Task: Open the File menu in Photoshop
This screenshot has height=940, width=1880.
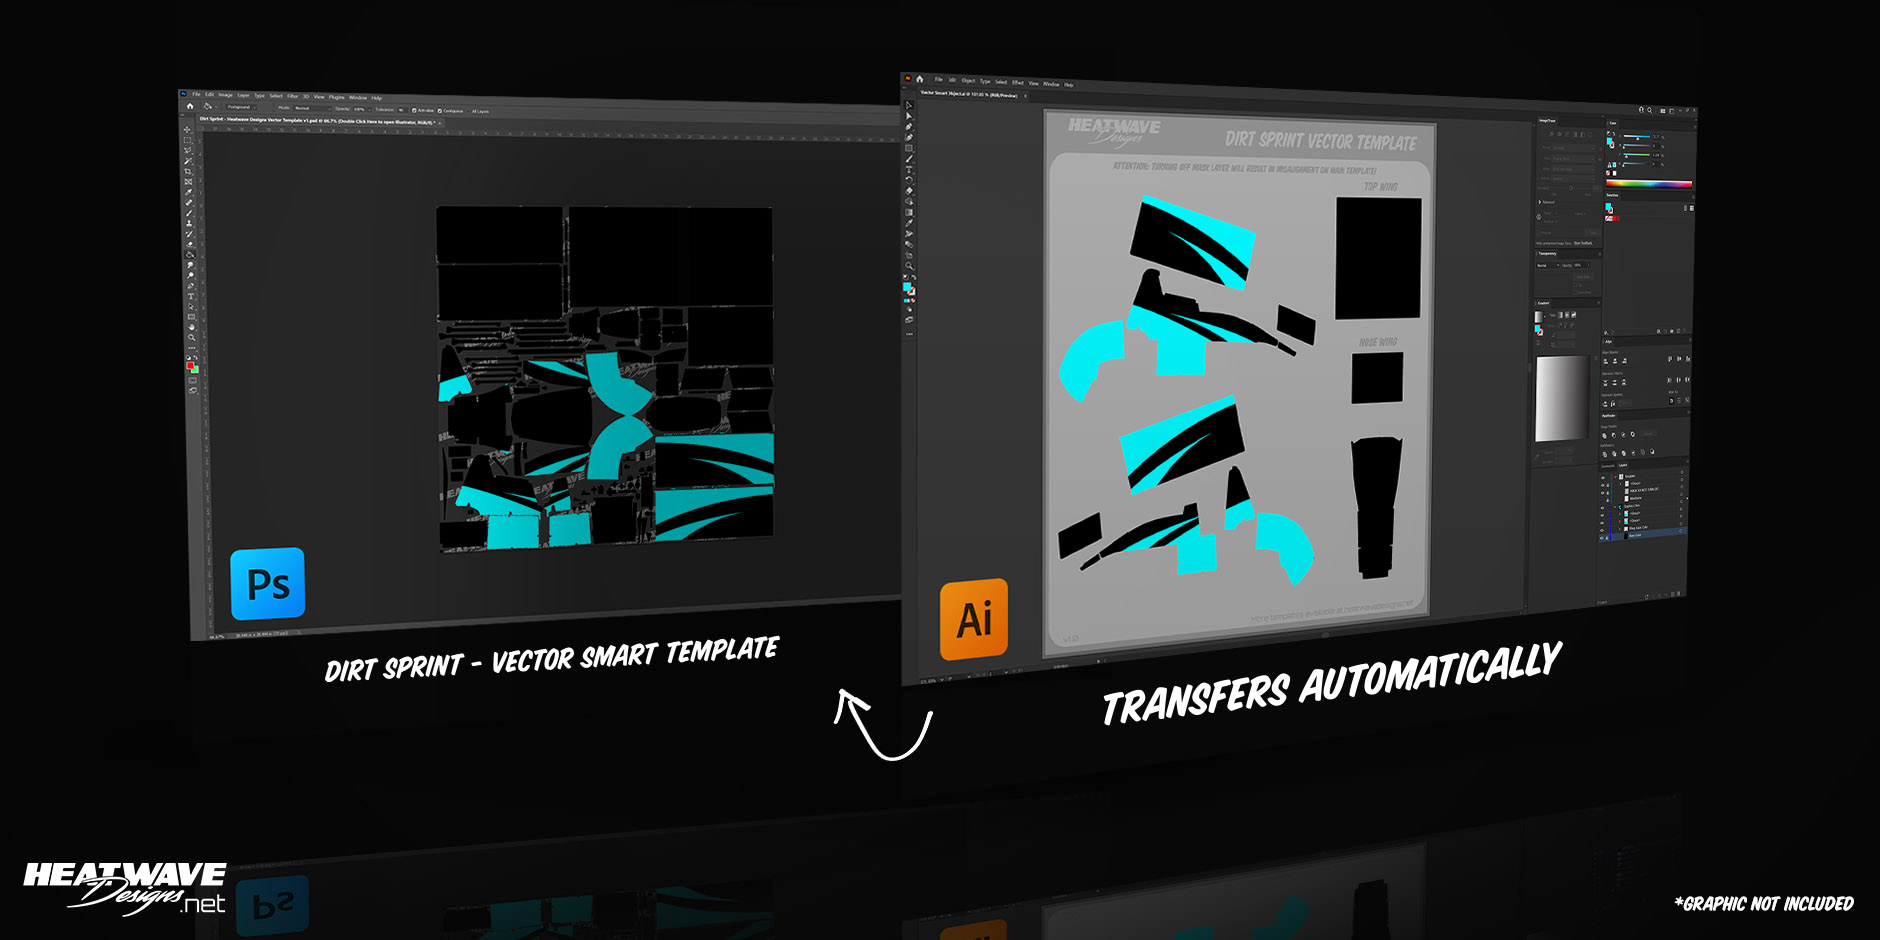Action: (196, 94)
